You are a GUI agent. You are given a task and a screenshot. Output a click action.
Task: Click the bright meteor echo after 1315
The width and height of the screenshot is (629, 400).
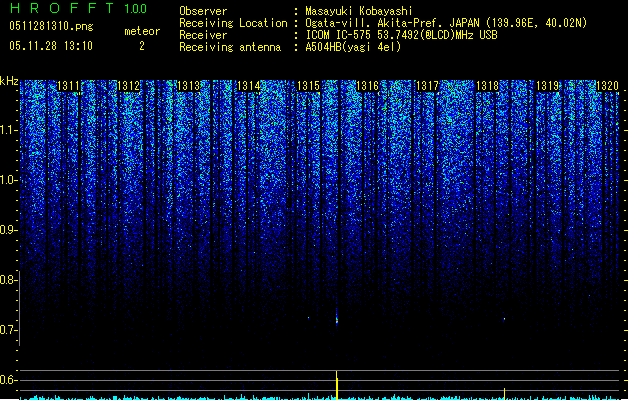[337, 319]
